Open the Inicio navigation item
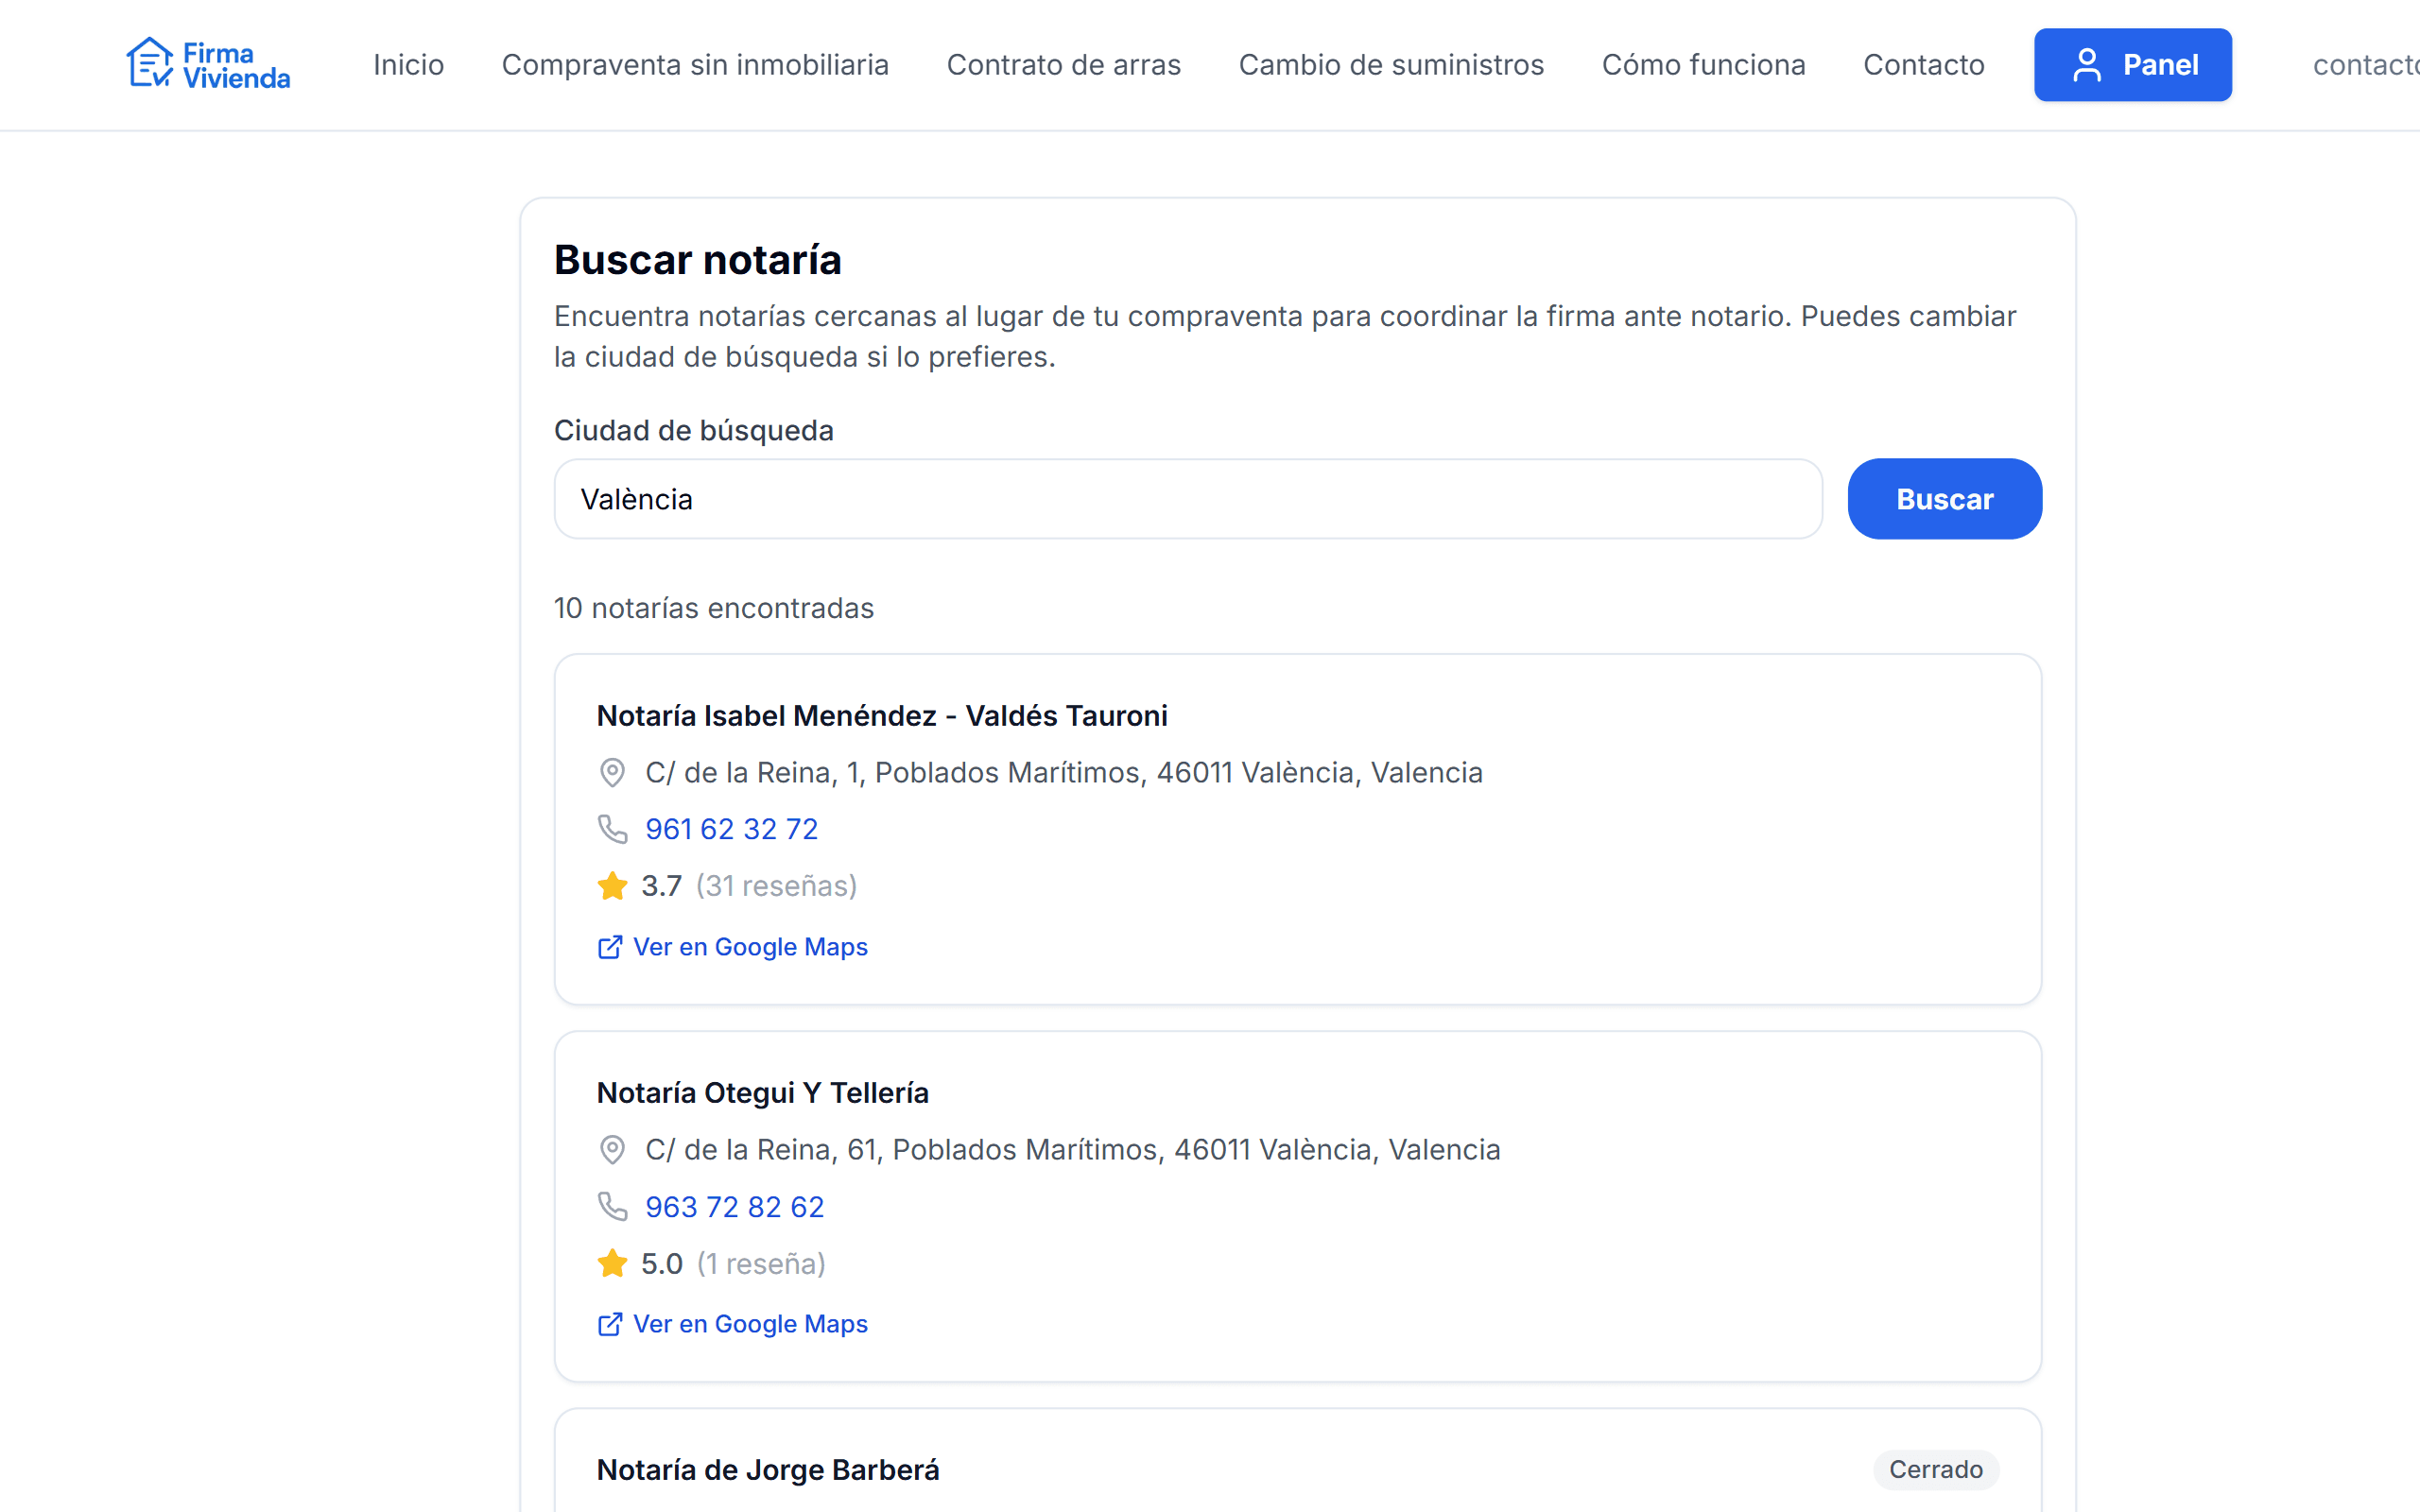The image size is (2420, 1512). (408, 64)
